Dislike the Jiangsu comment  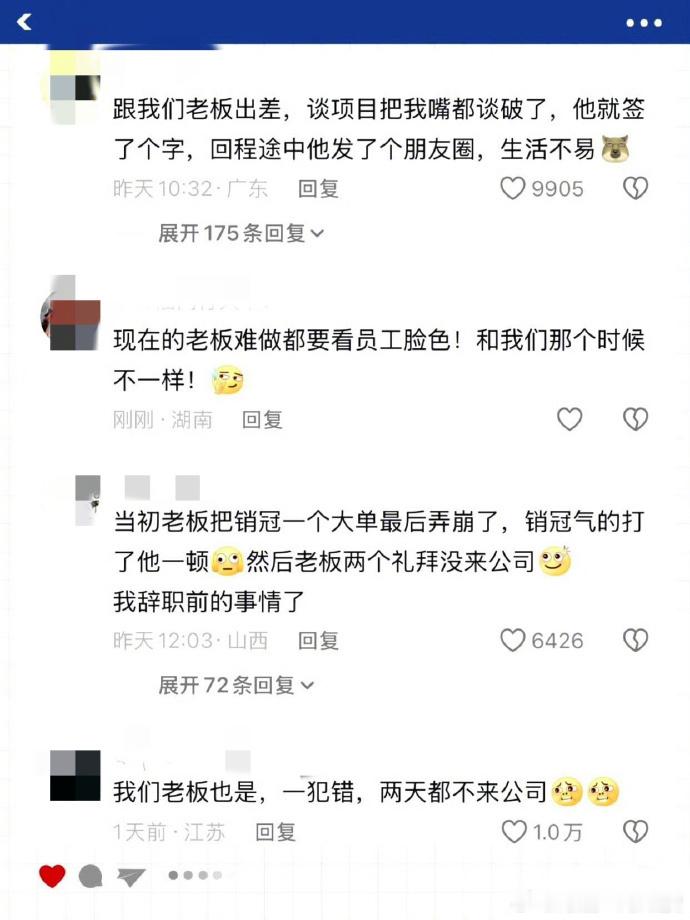(x=635, y=831)
